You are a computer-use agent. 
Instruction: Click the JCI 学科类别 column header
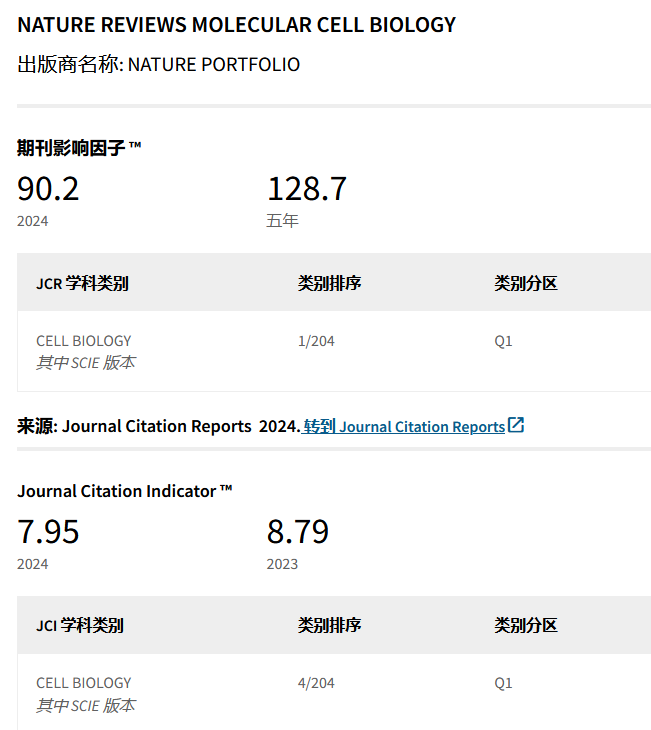tap(80, 626)
